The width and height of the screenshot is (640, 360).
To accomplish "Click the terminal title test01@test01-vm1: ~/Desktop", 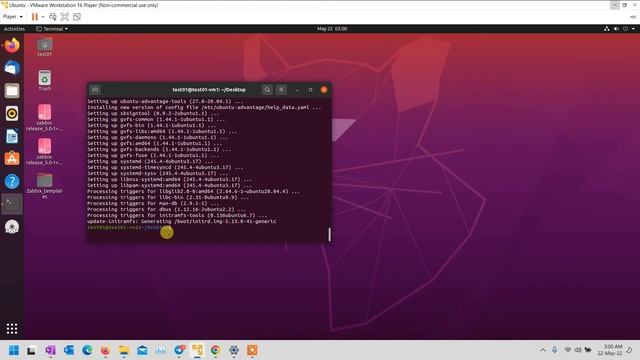I will pyautogui.click(x=209, y=90).
